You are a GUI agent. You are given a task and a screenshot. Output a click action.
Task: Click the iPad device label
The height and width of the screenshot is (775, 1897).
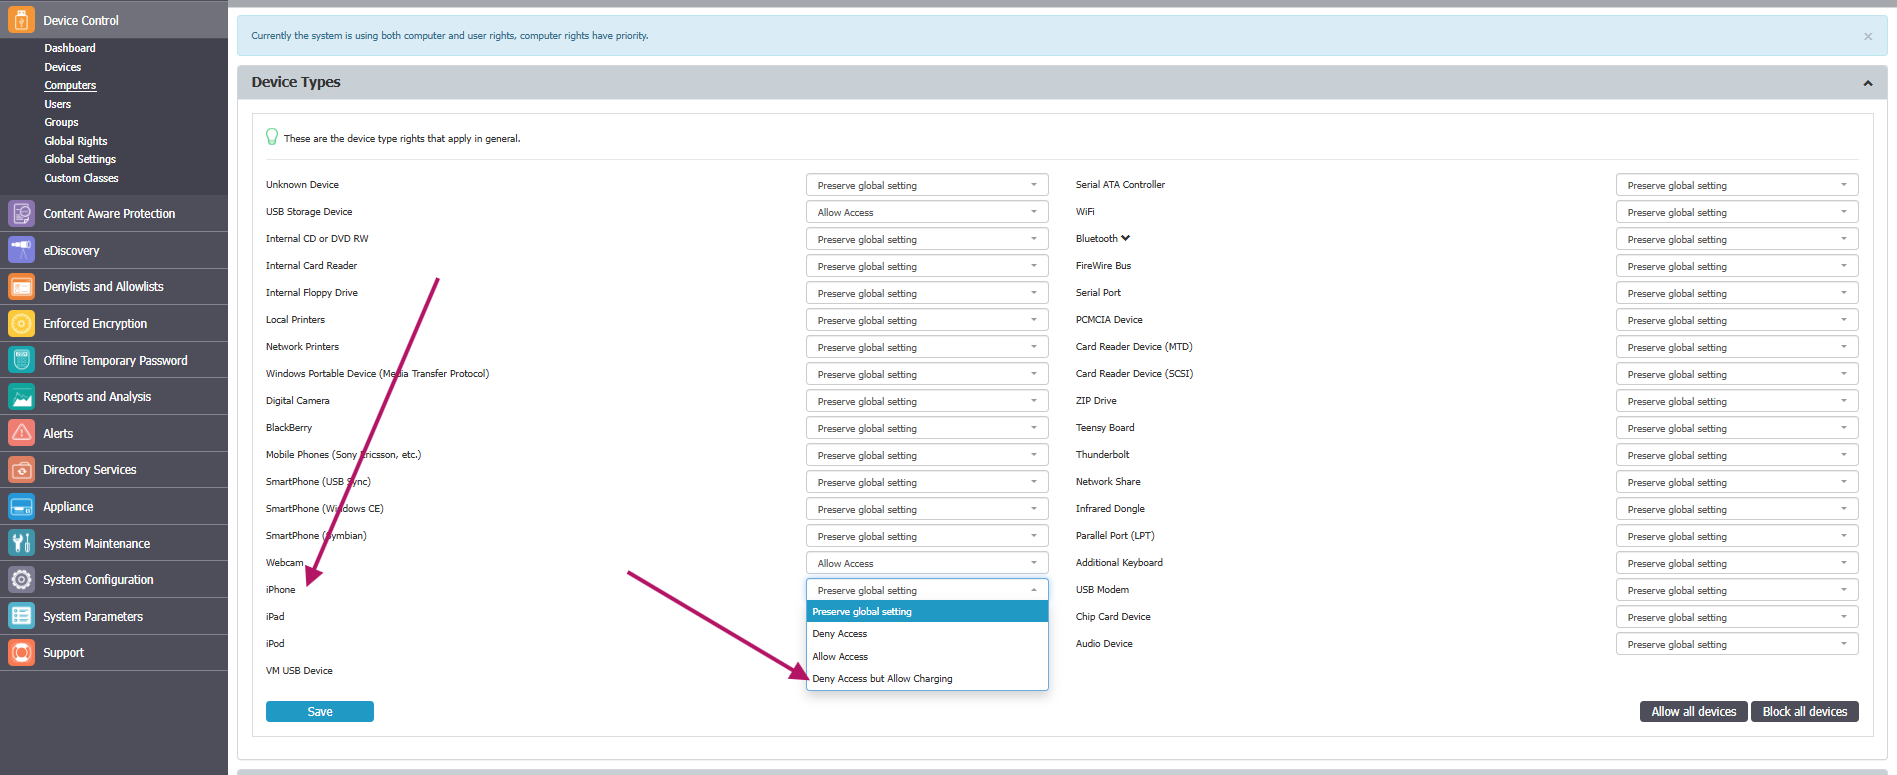(275, 617)
